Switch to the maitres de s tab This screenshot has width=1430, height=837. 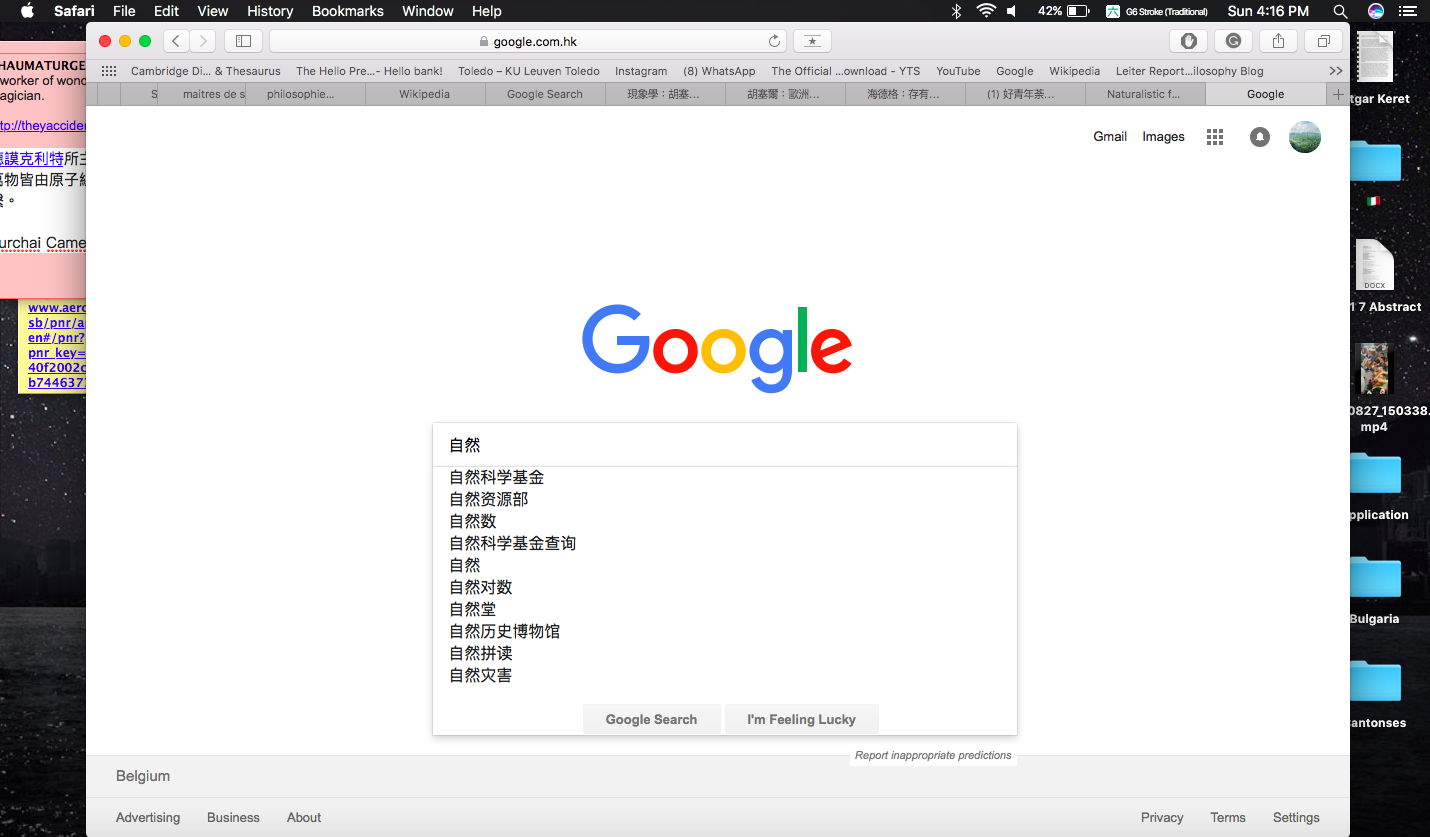pyautogui.click(x=203, y=94)
